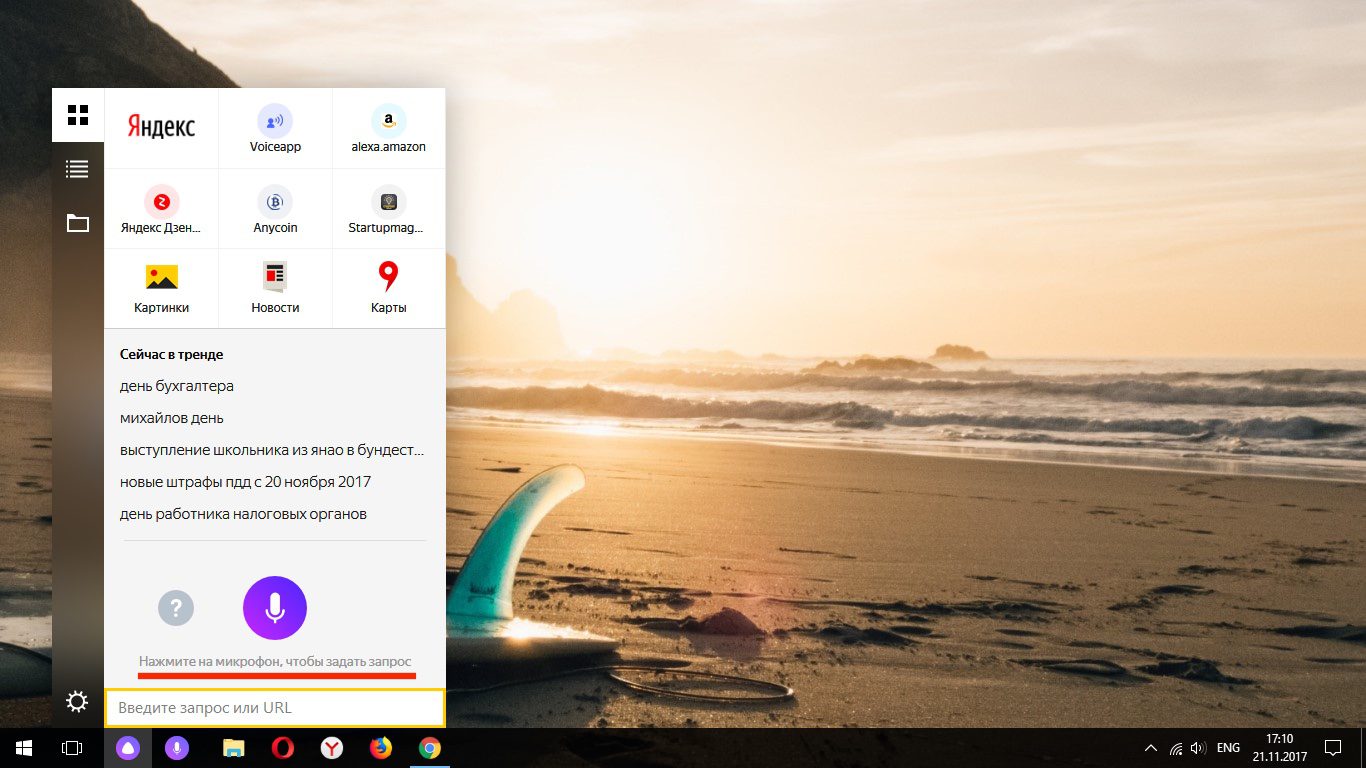
Task: Open the Яндекс tile
Action: [161, 128]
